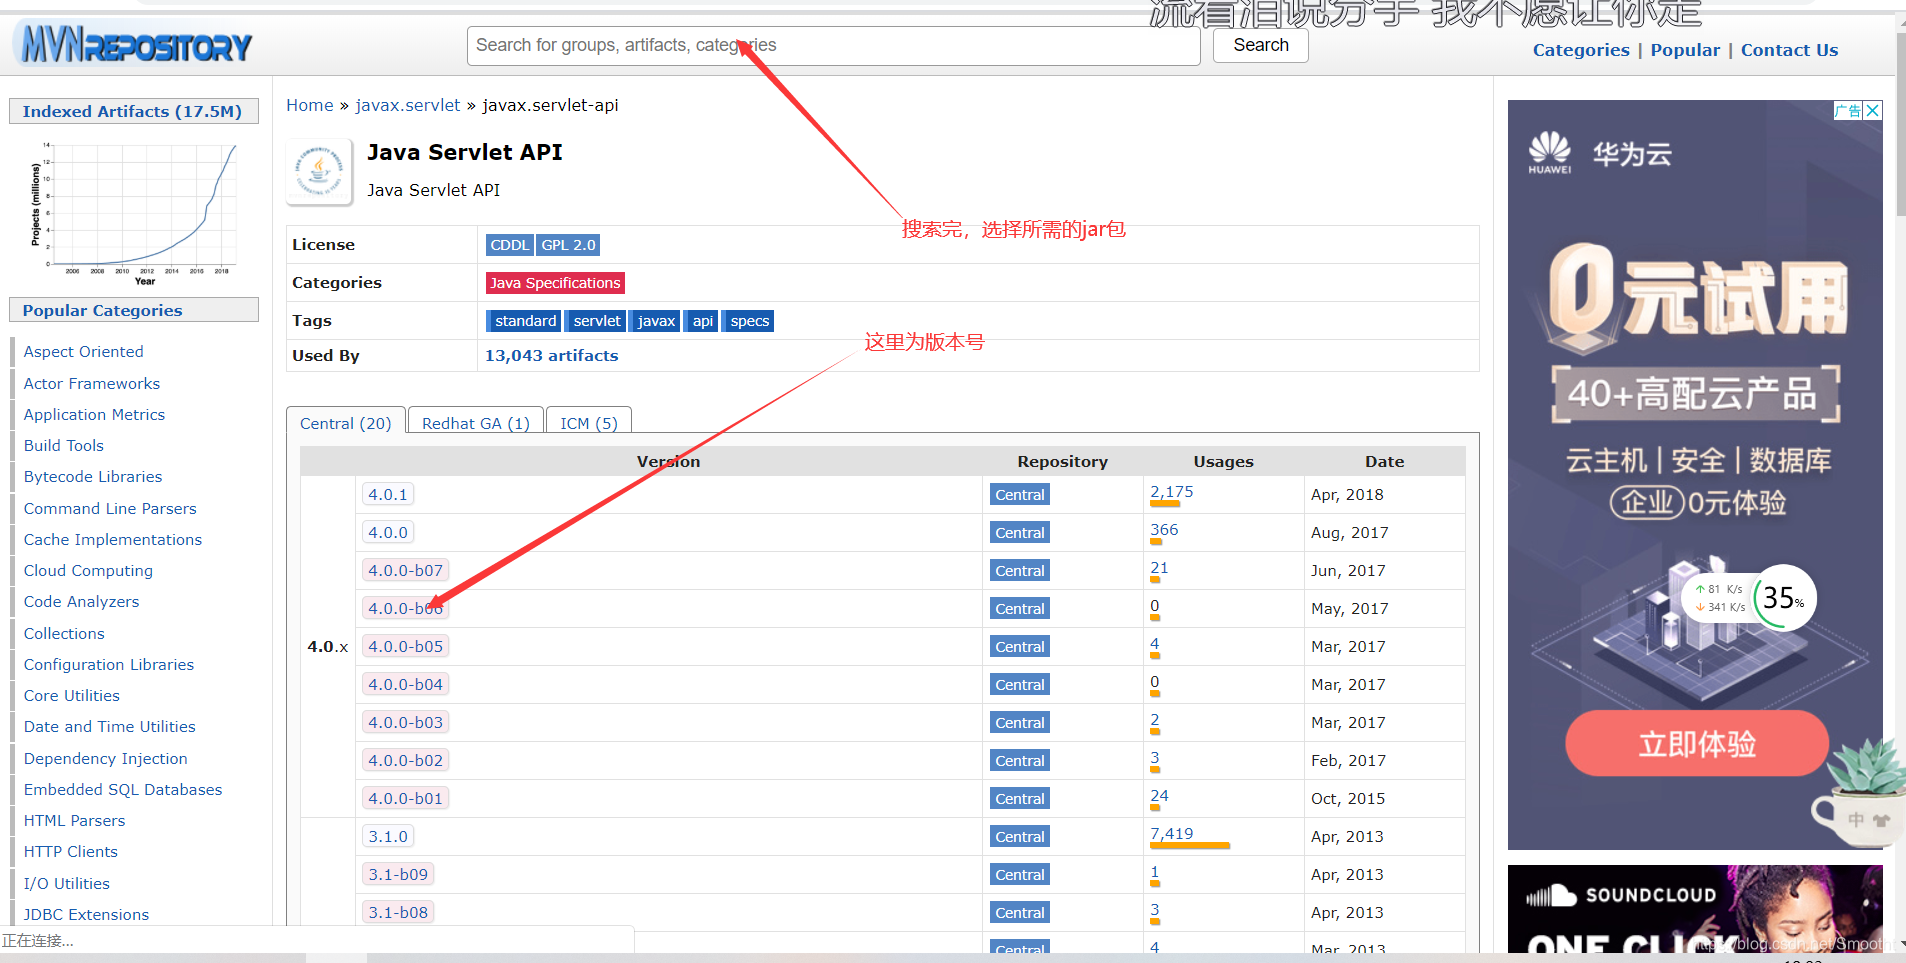The height and width of the screenshot is (963, 1906).
Task: Open the Cloud Computing category
Action: point(88,571)
